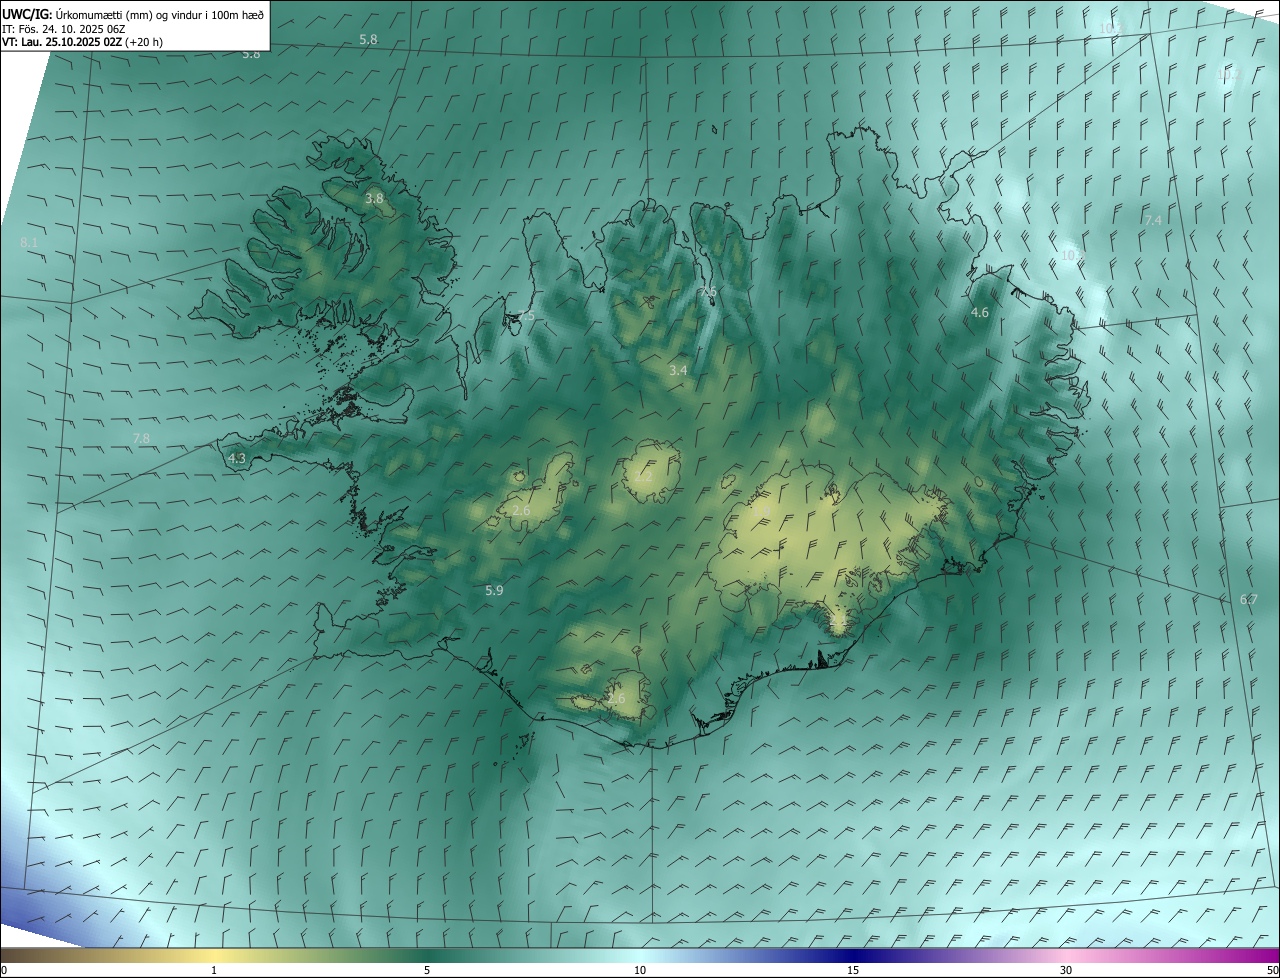Click the colorbar tick label 0

coord(4,970)
